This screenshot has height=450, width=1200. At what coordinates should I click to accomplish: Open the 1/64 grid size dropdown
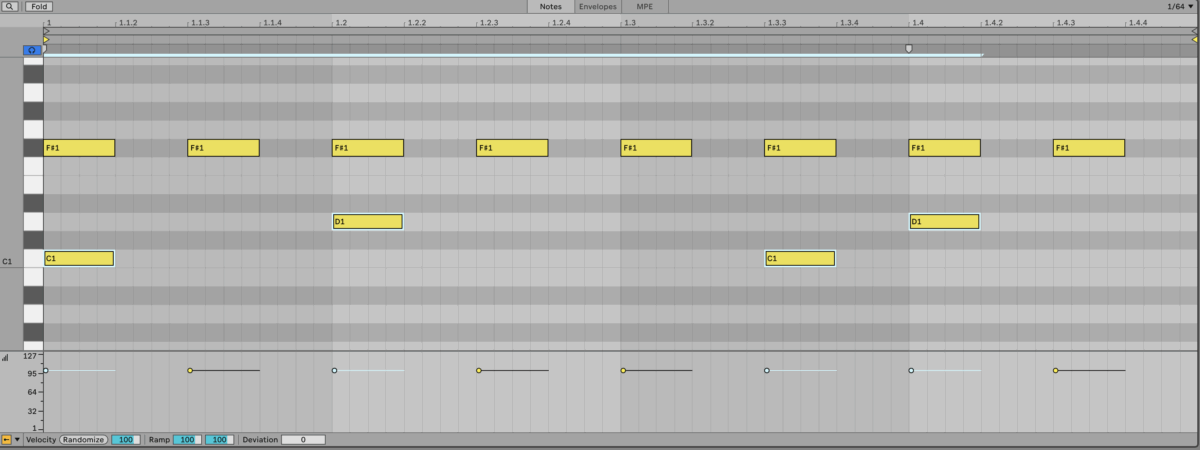pyautogui.click(x=1180, y=6)
